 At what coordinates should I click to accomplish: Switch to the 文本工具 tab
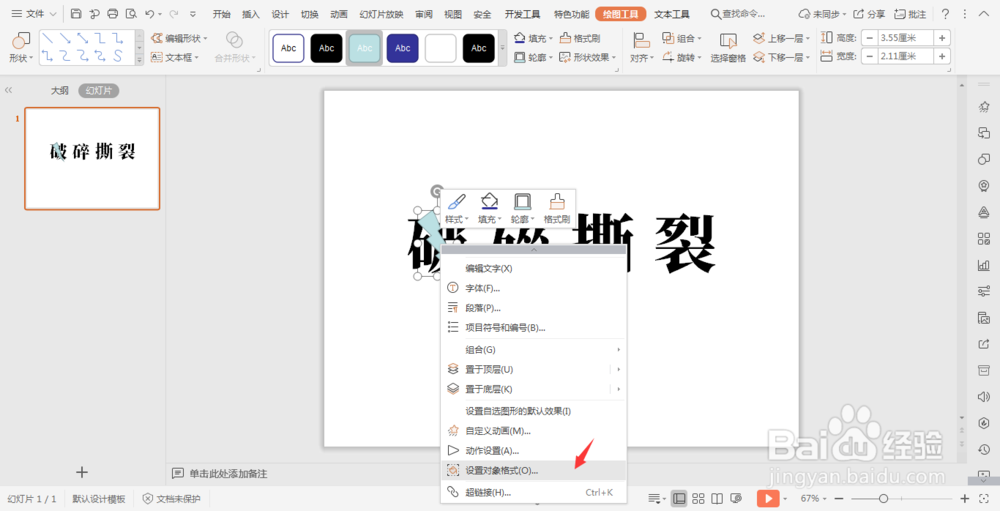point(672,14)
